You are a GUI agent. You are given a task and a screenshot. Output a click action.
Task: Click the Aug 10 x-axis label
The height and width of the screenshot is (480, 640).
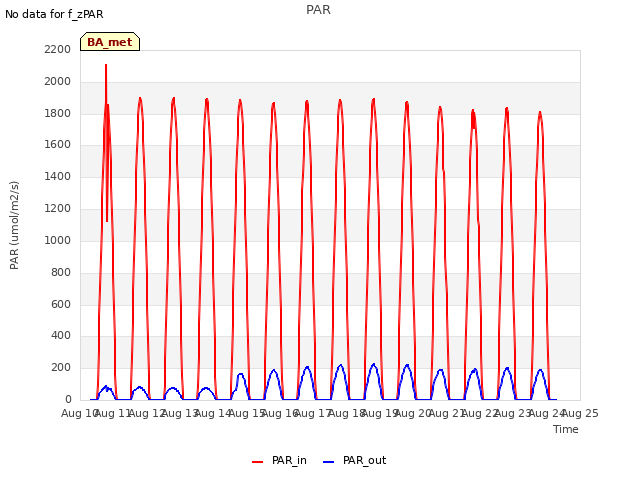click(x=79, y=413)
